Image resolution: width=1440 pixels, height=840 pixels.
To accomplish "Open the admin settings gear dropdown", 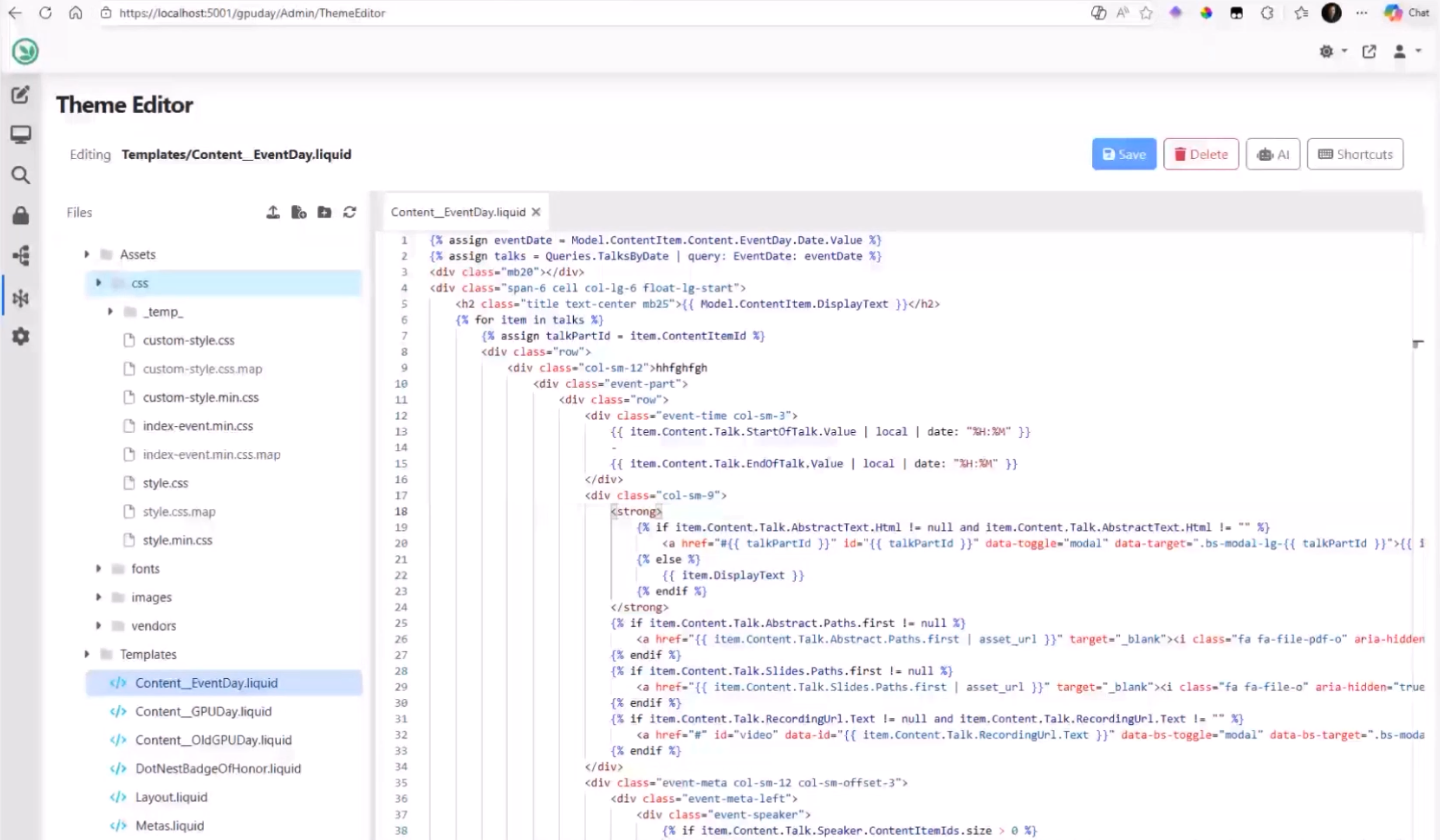I will click(x=1333, y=51).
